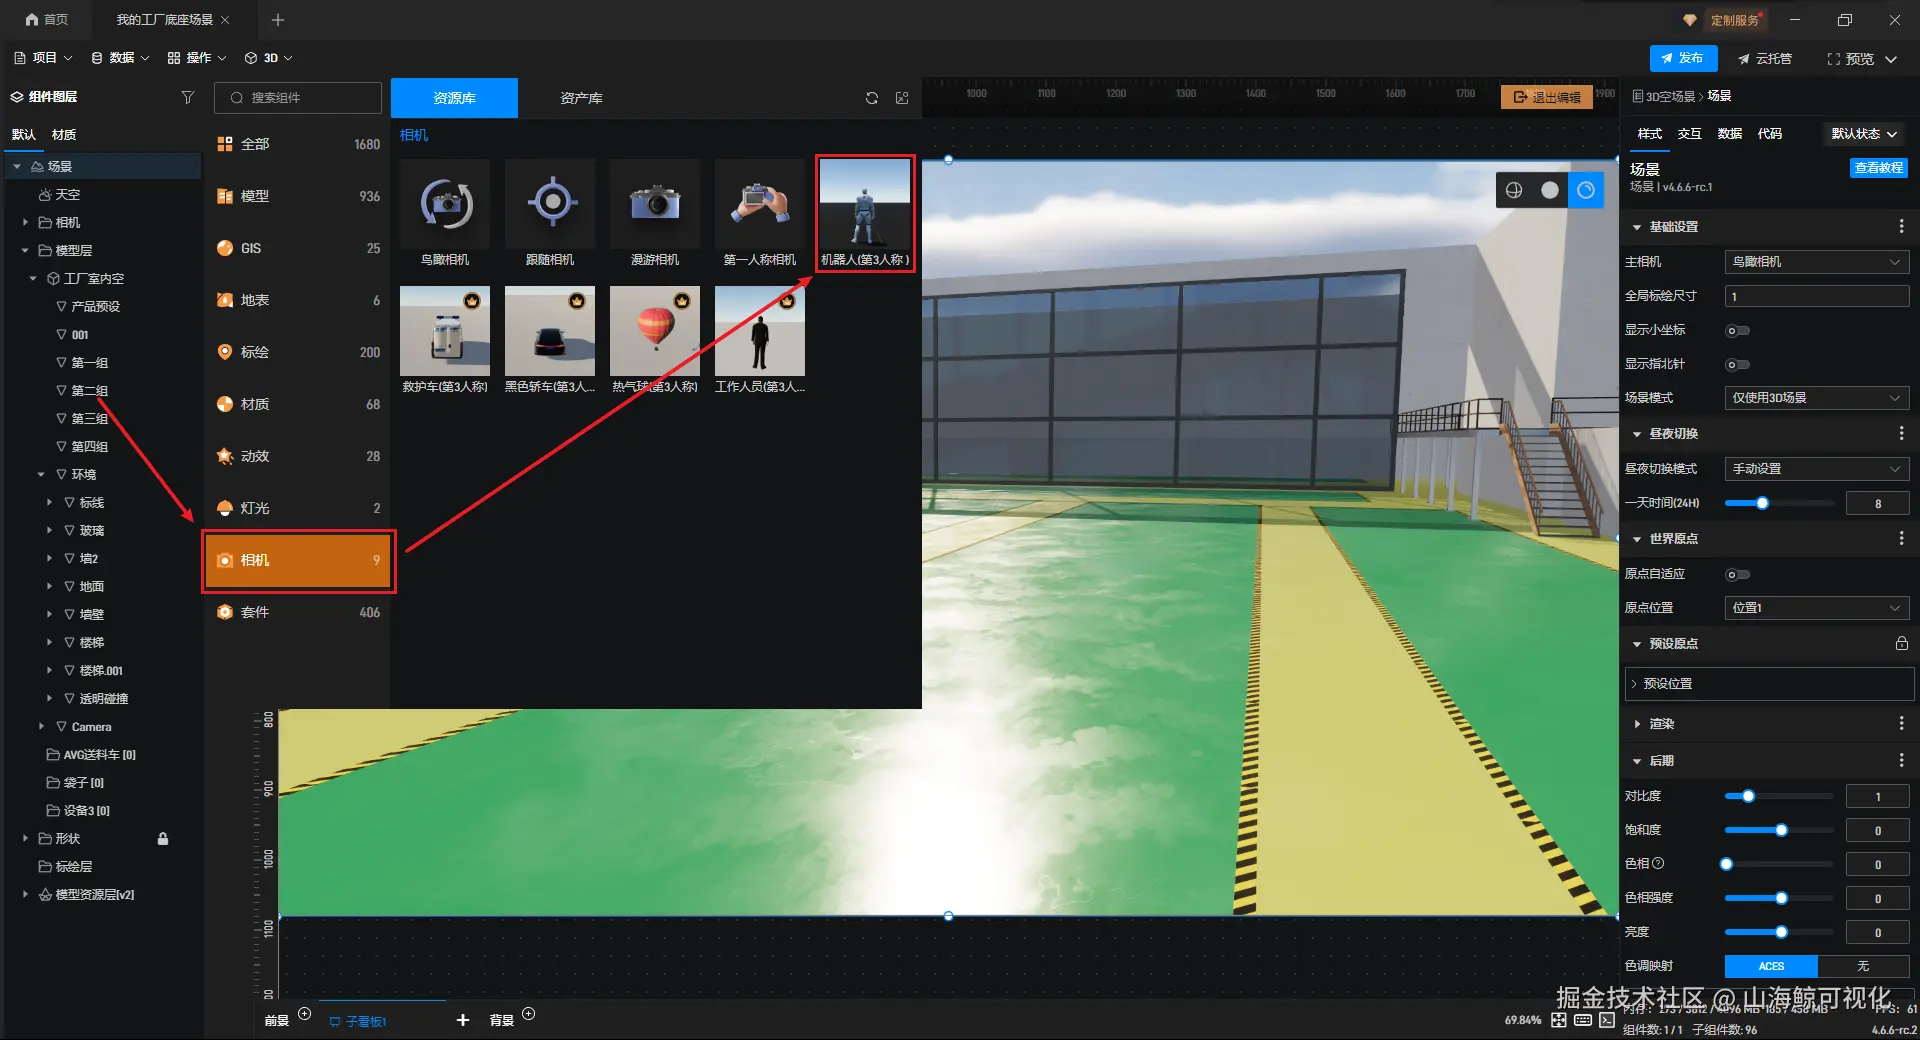Select the Worker (工作人员) third-person item
Screen dimensions: 1920x1040
click(760, 331)
